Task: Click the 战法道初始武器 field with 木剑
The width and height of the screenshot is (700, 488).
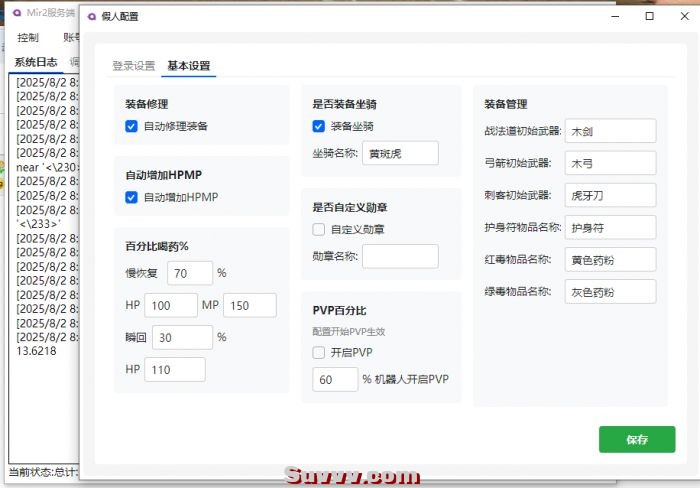Action: (x=610, y=131)
